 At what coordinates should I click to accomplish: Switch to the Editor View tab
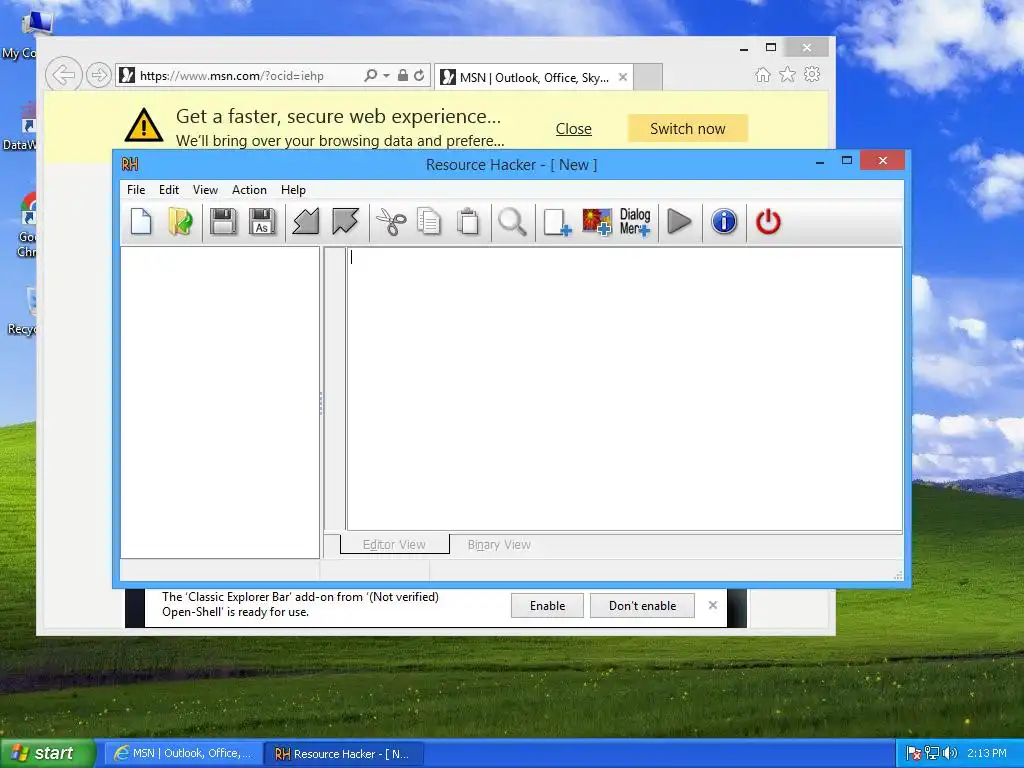[394, 544]
